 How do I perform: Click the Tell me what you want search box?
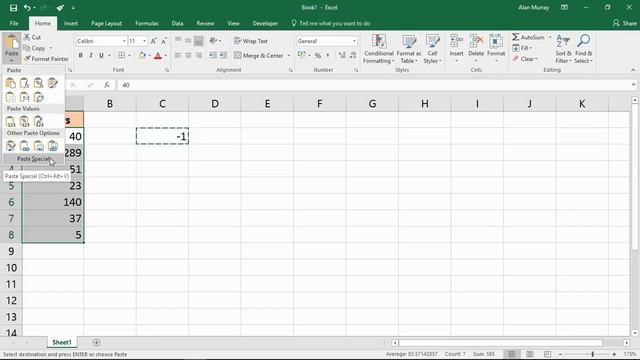click(x=331, y=23)
